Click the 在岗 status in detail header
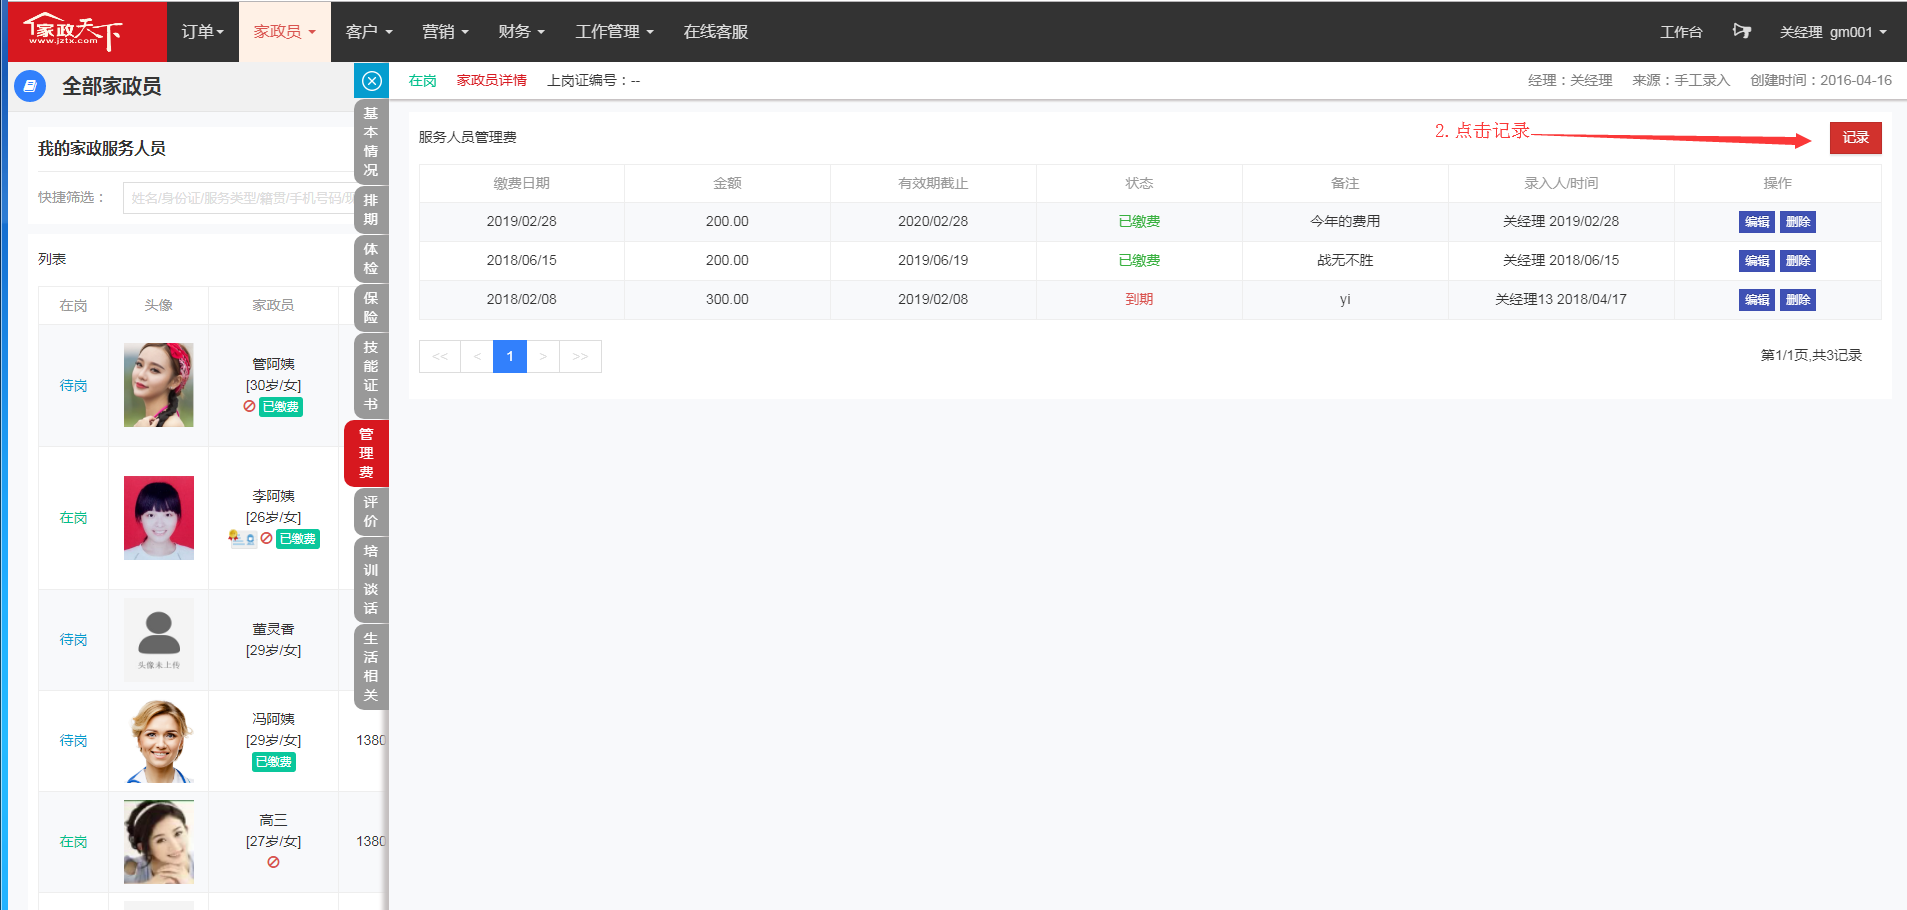Screen dimensions: 1907x910 click(x=423, y=81)
